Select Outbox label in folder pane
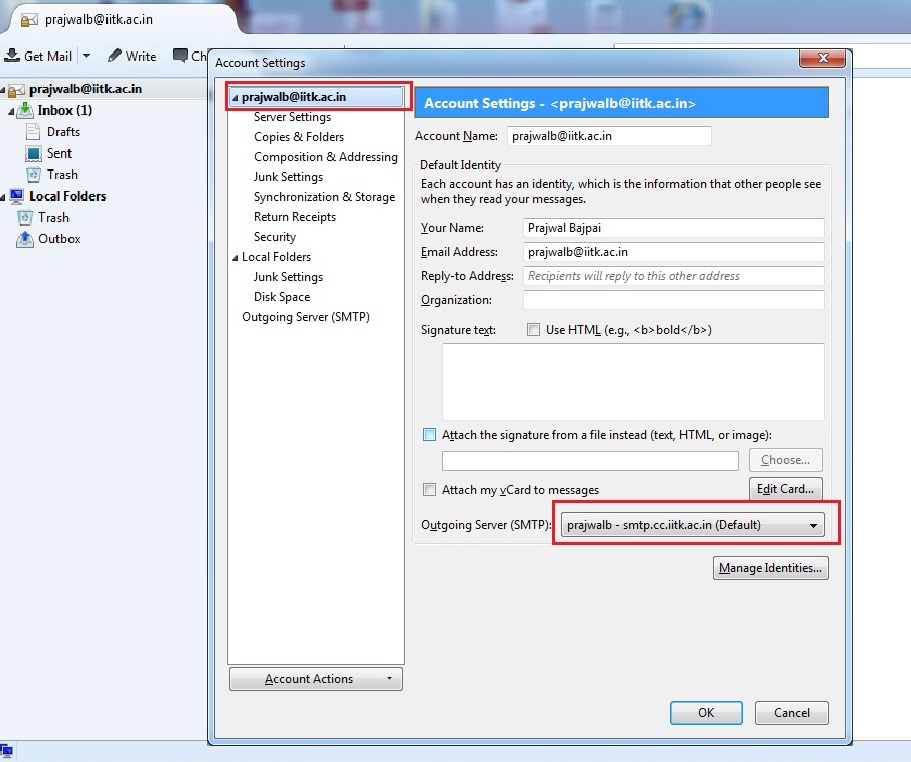This screenshot has width=911, height=762. click(59, 239)
